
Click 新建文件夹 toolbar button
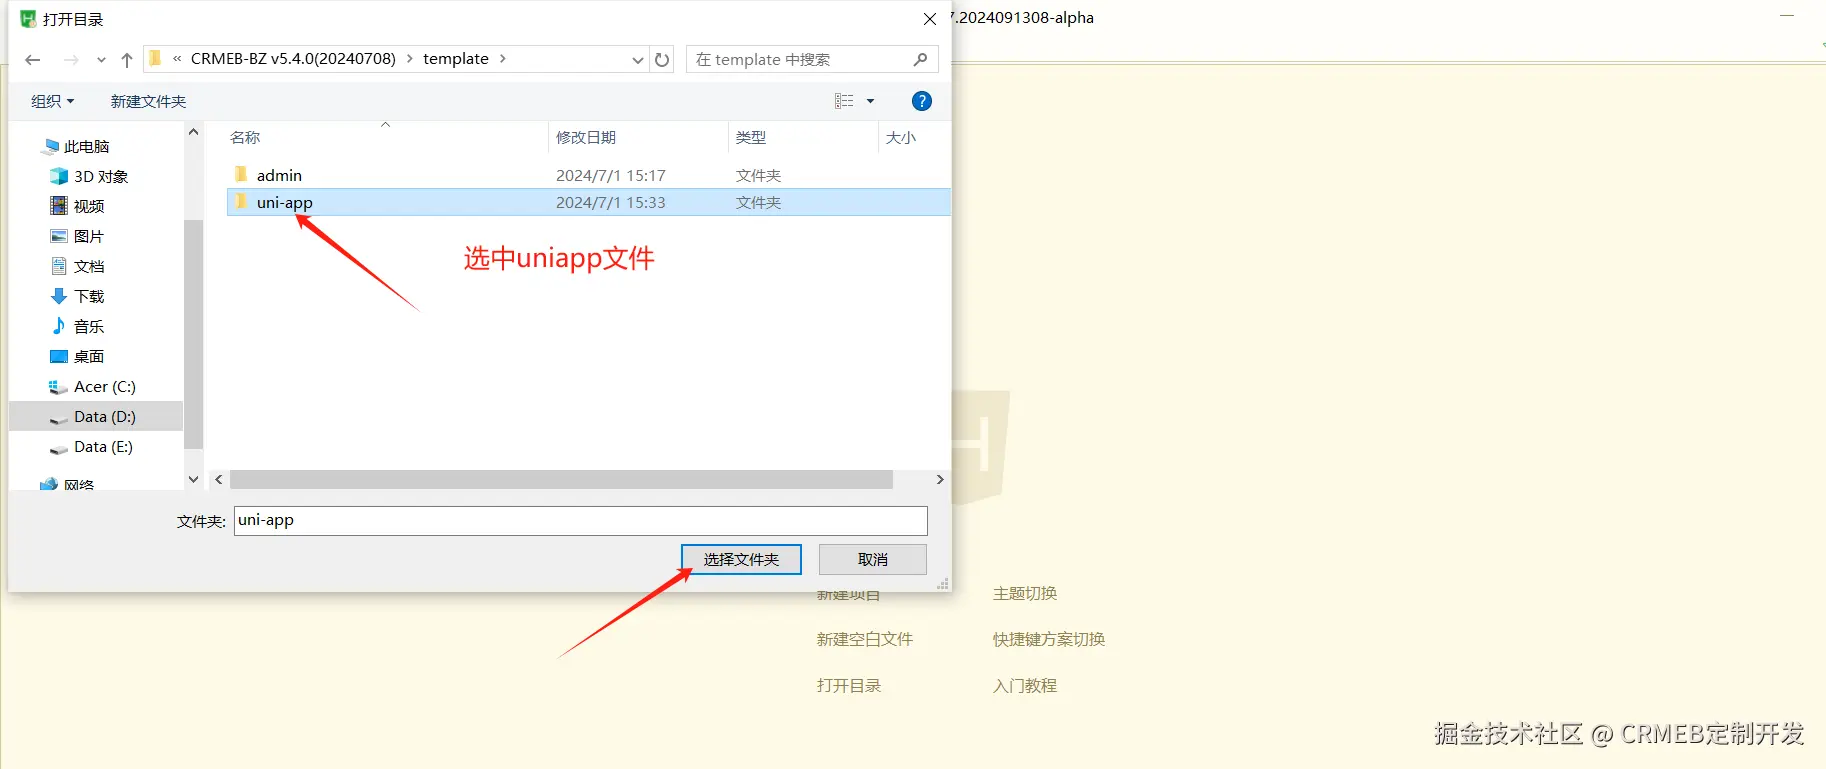(x=148, y=101)
